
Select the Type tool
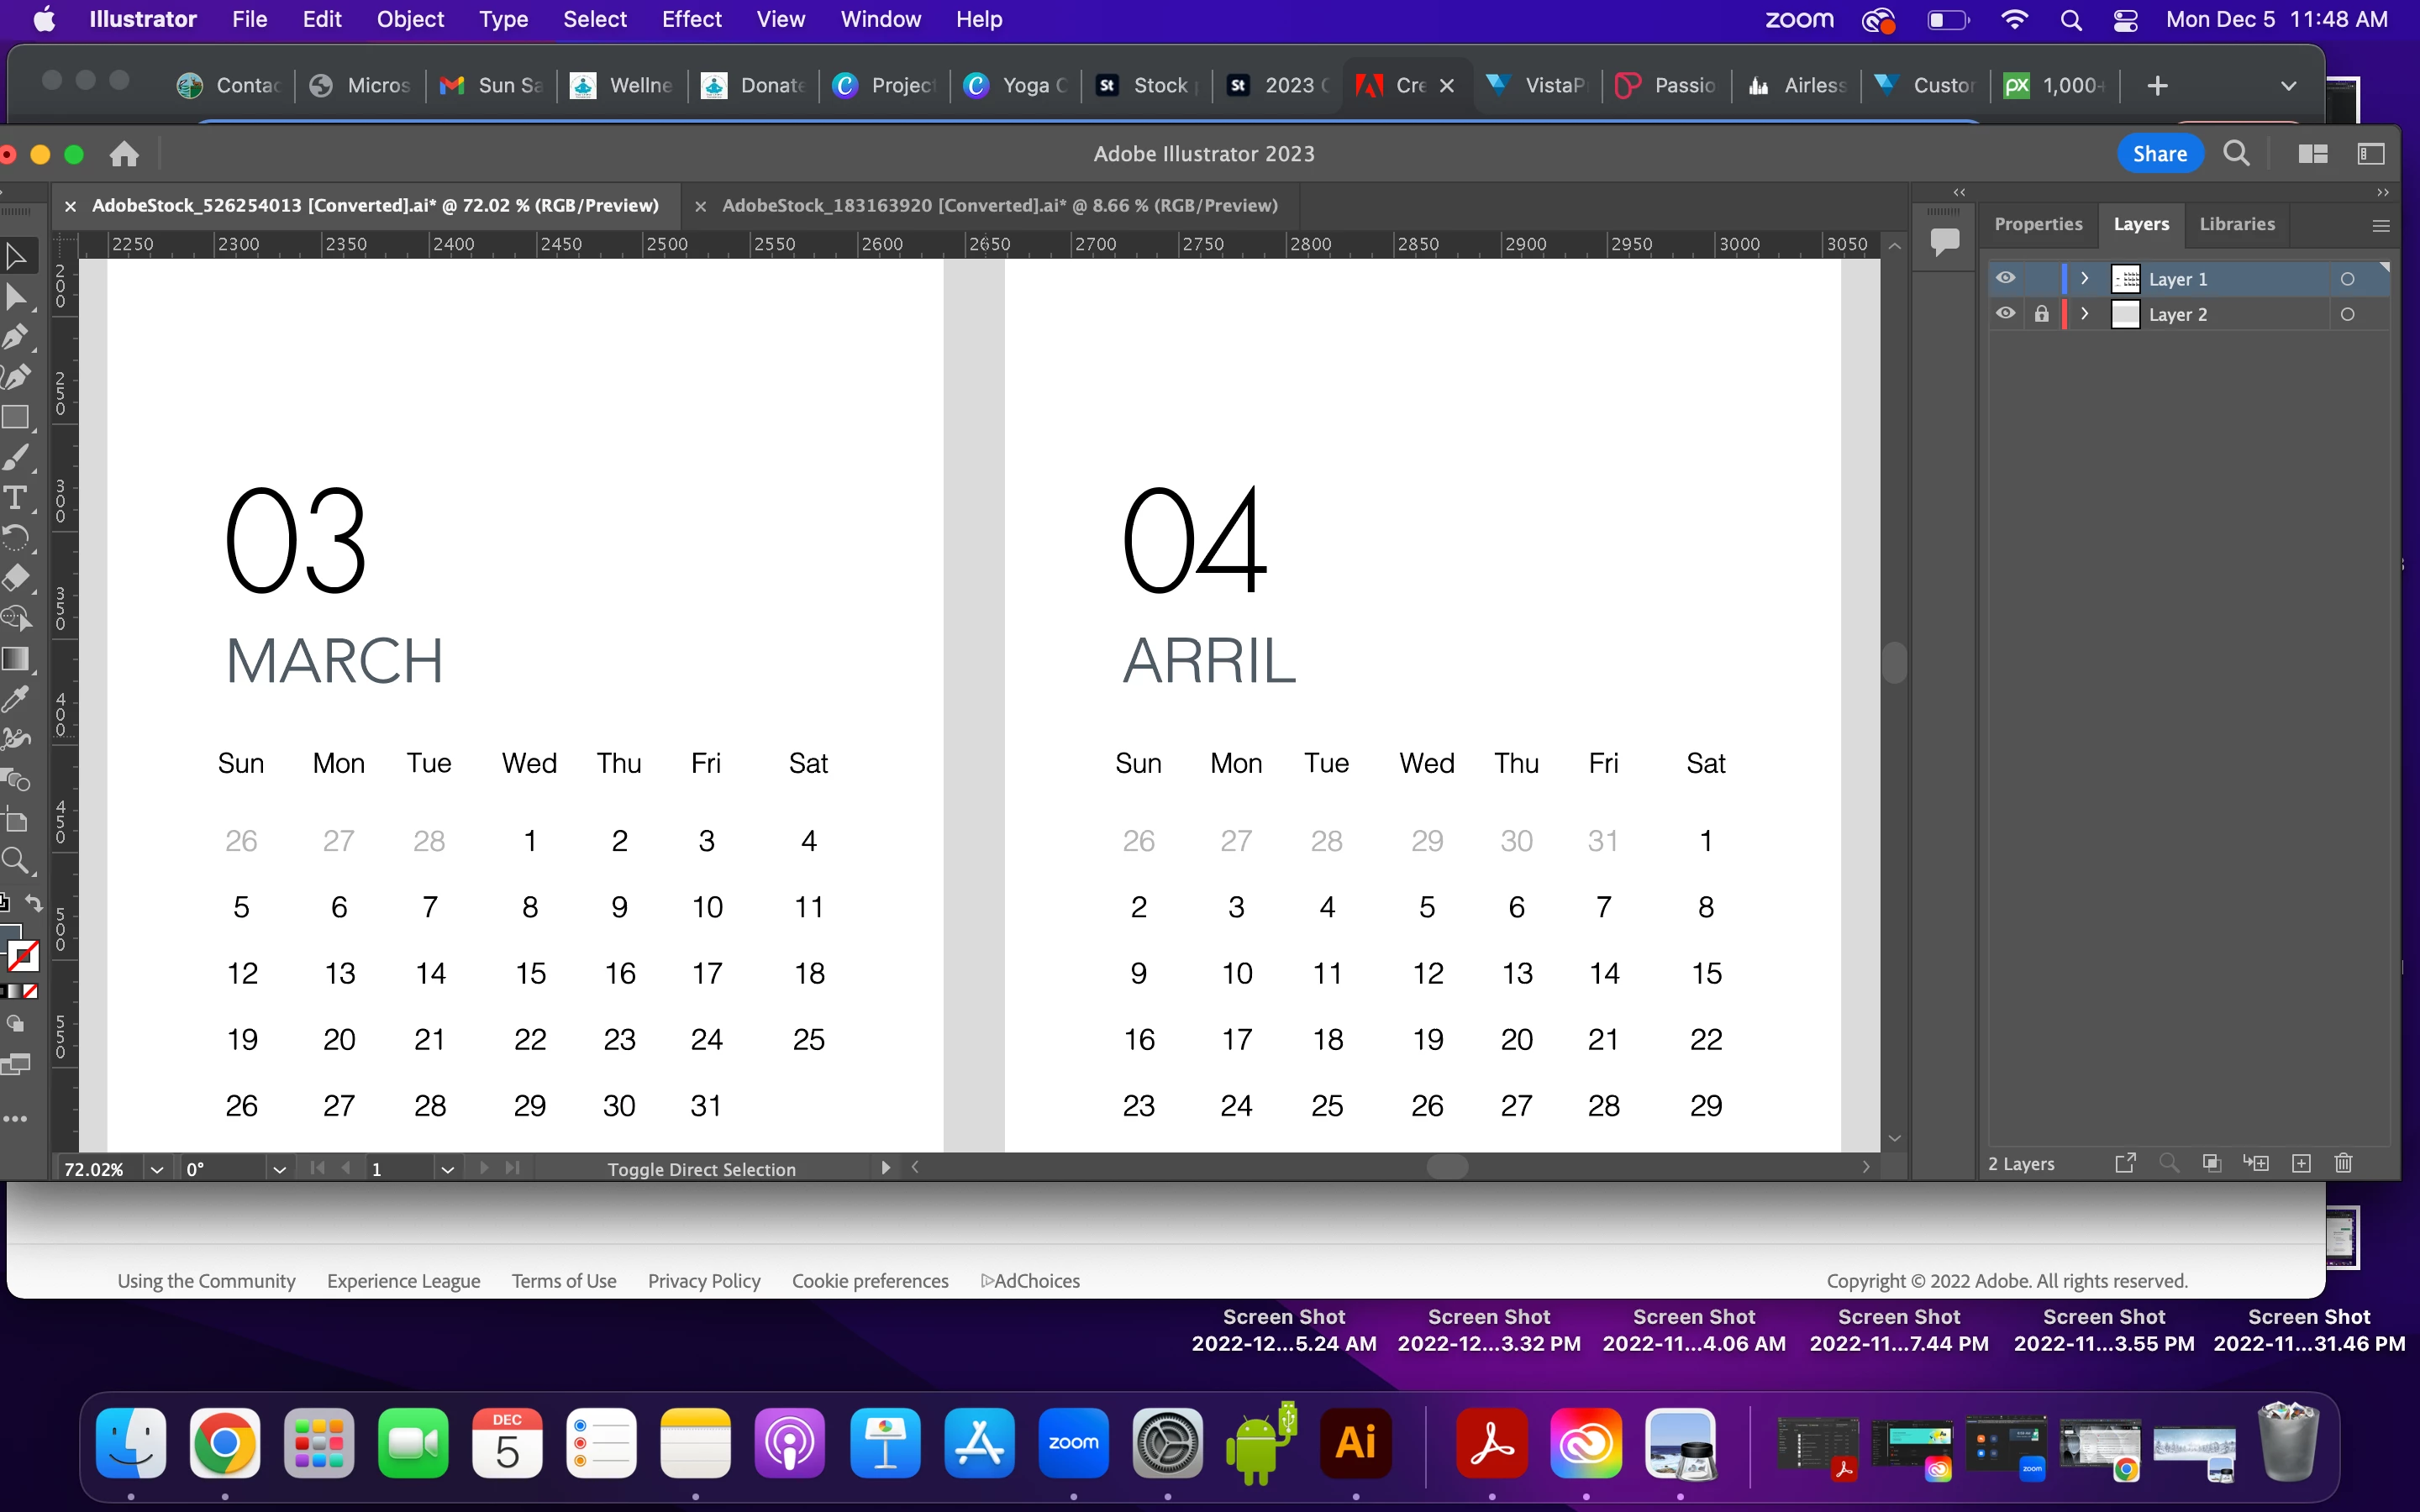click(x=15, y=497)
